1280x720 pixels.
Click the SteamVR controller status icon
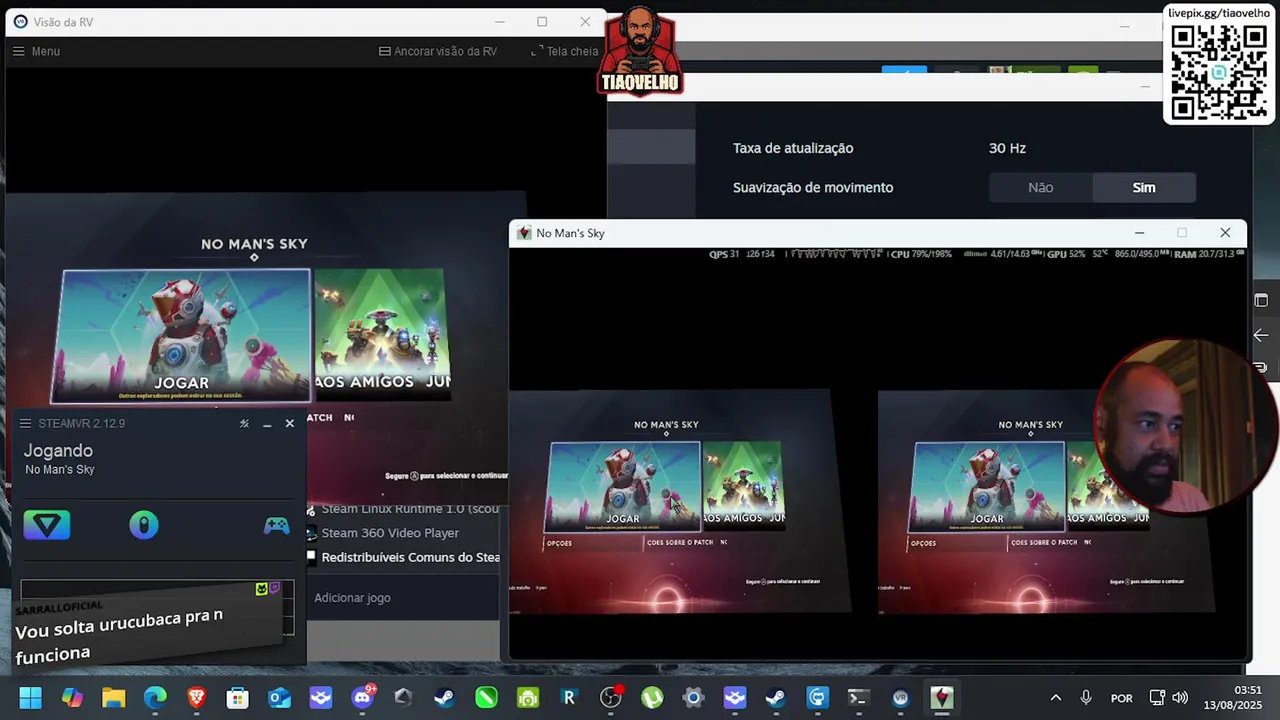click(x=144, y=525)
